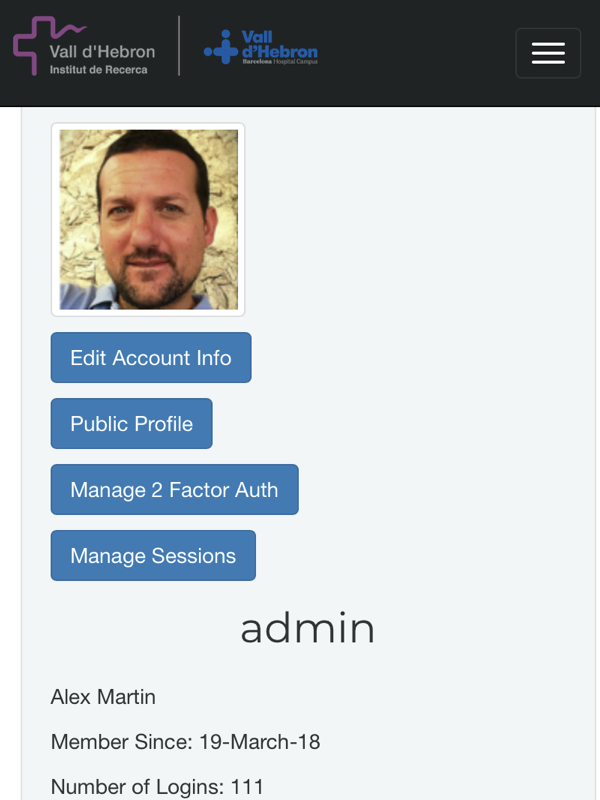Image resolution: width=600 pixels, height=800 pixels.
Task: Open the Manage Sessions page
Action: 153,555
